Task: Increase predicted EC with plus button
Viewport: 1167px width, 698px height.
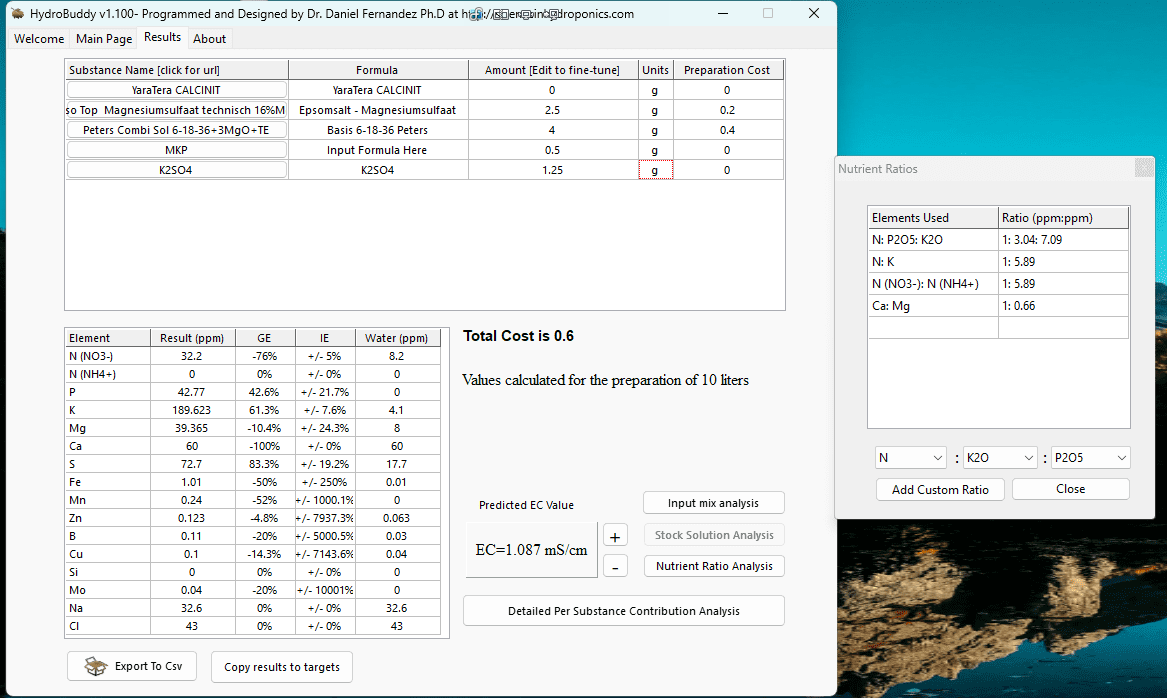Action: pos(615,537)
